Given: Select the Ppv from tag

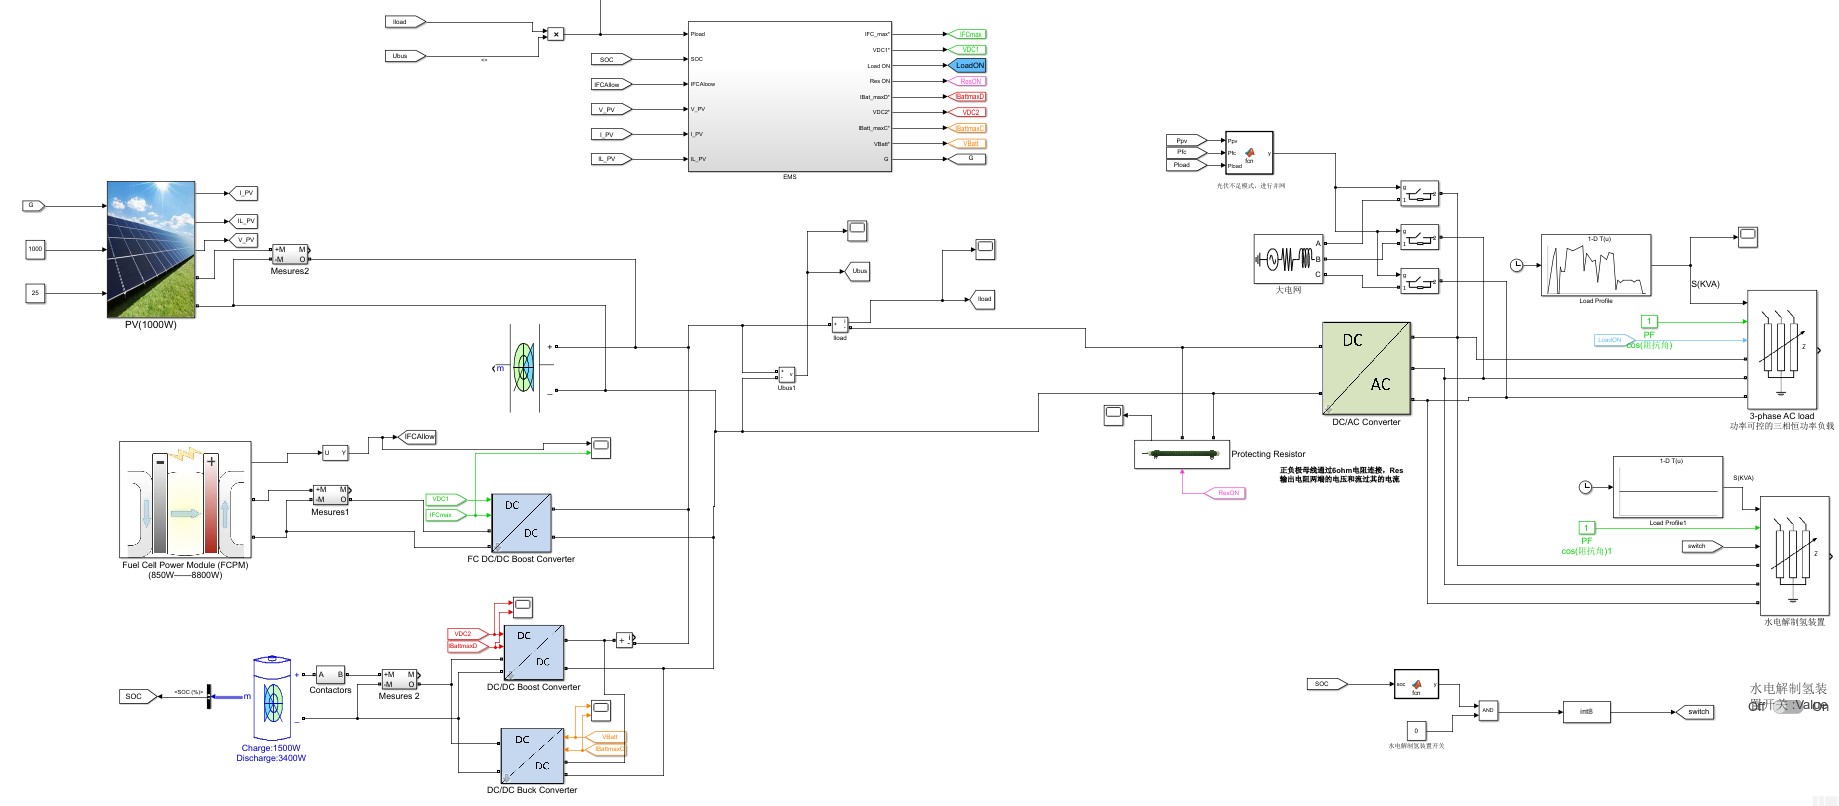Looking at the screenshot, I should 1185,141.
